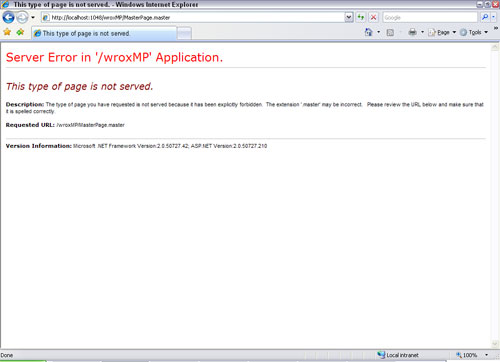500x362 pixels.
Task: Click the 'Done' status bar text
Action: tap(7, 355)
